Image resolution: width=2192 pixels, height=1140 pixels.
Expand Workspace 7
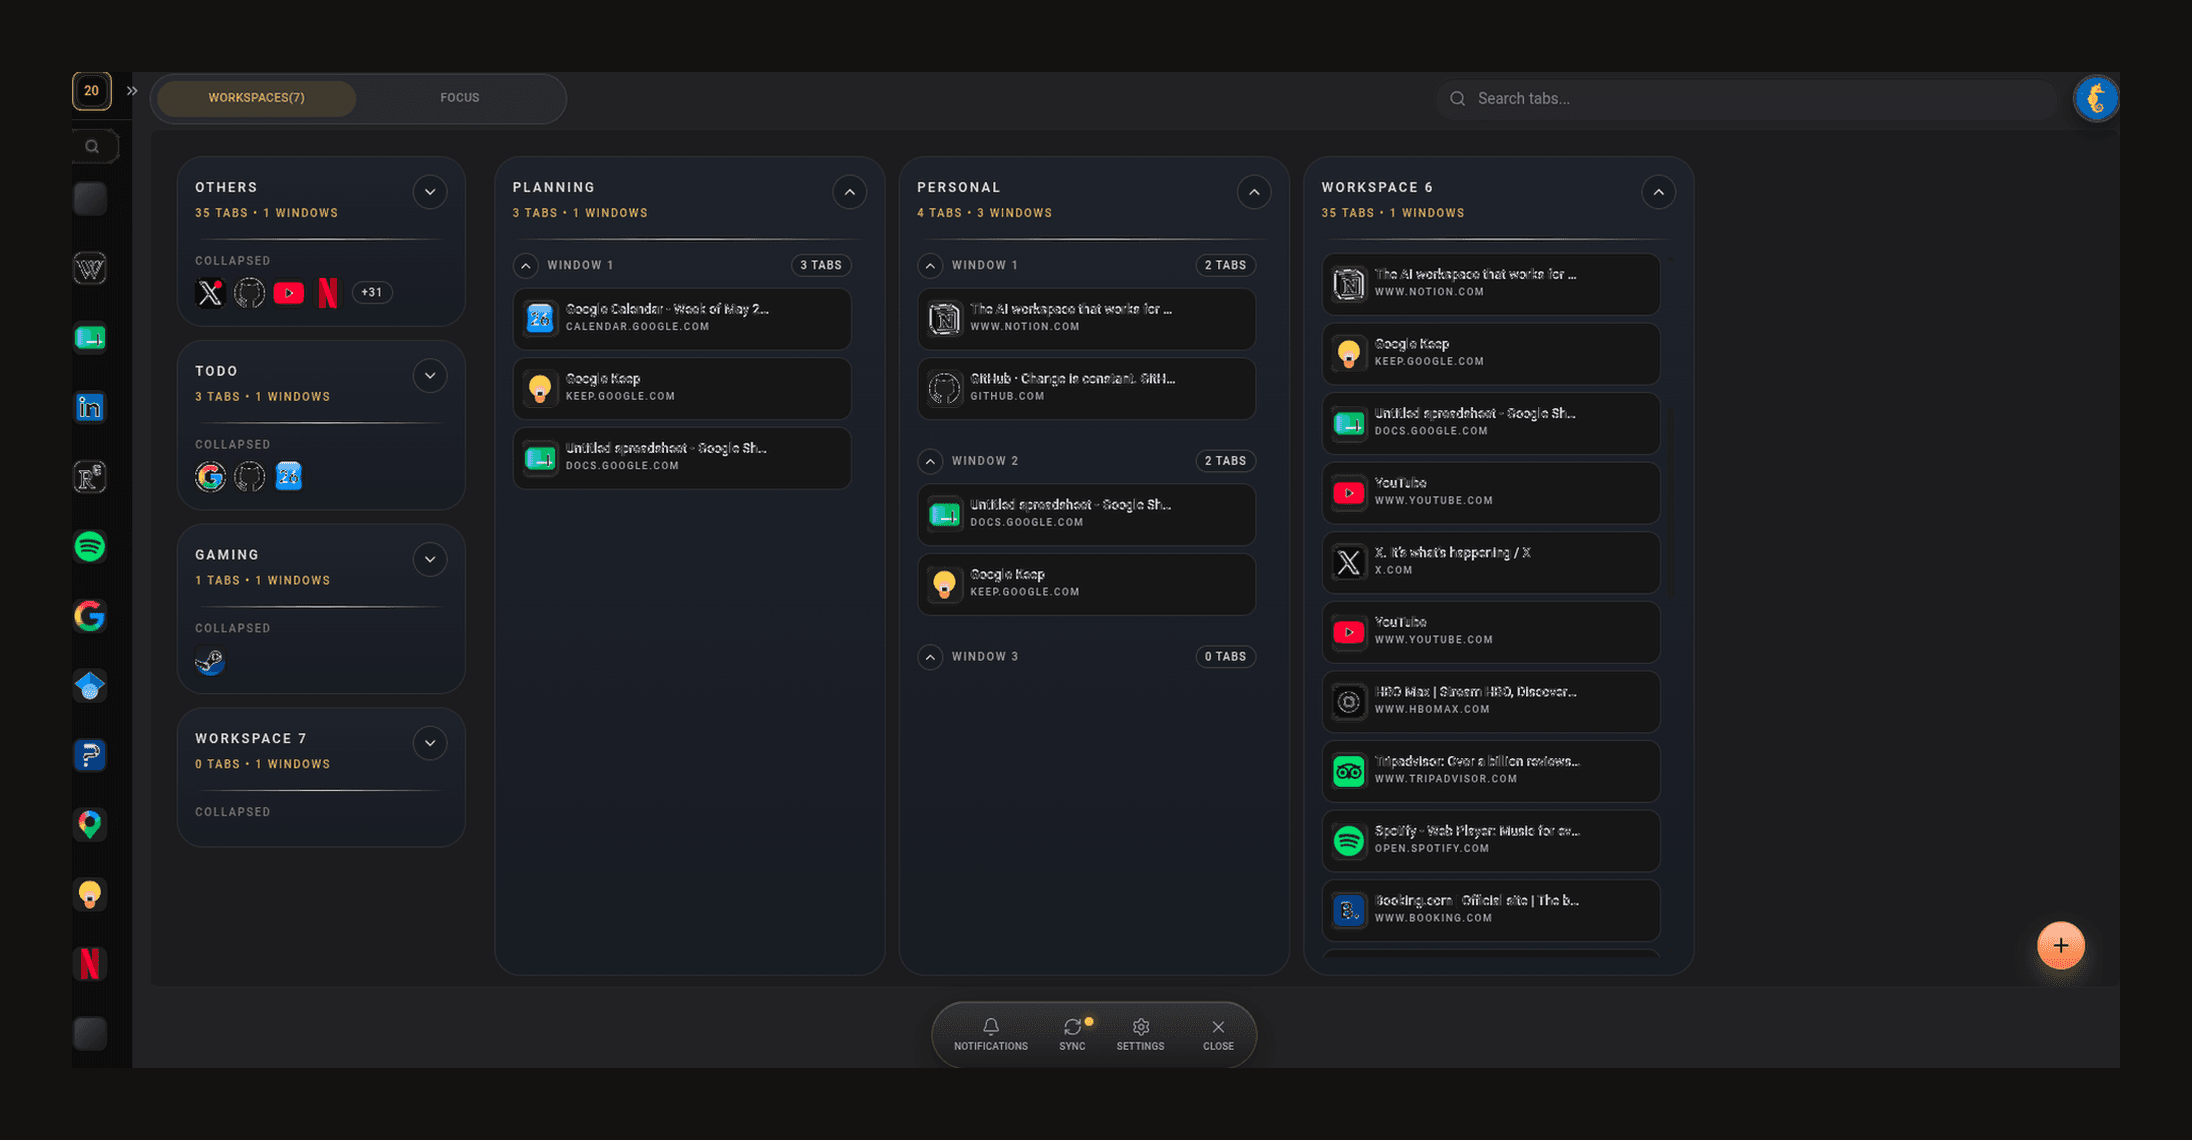coord(430,743)
